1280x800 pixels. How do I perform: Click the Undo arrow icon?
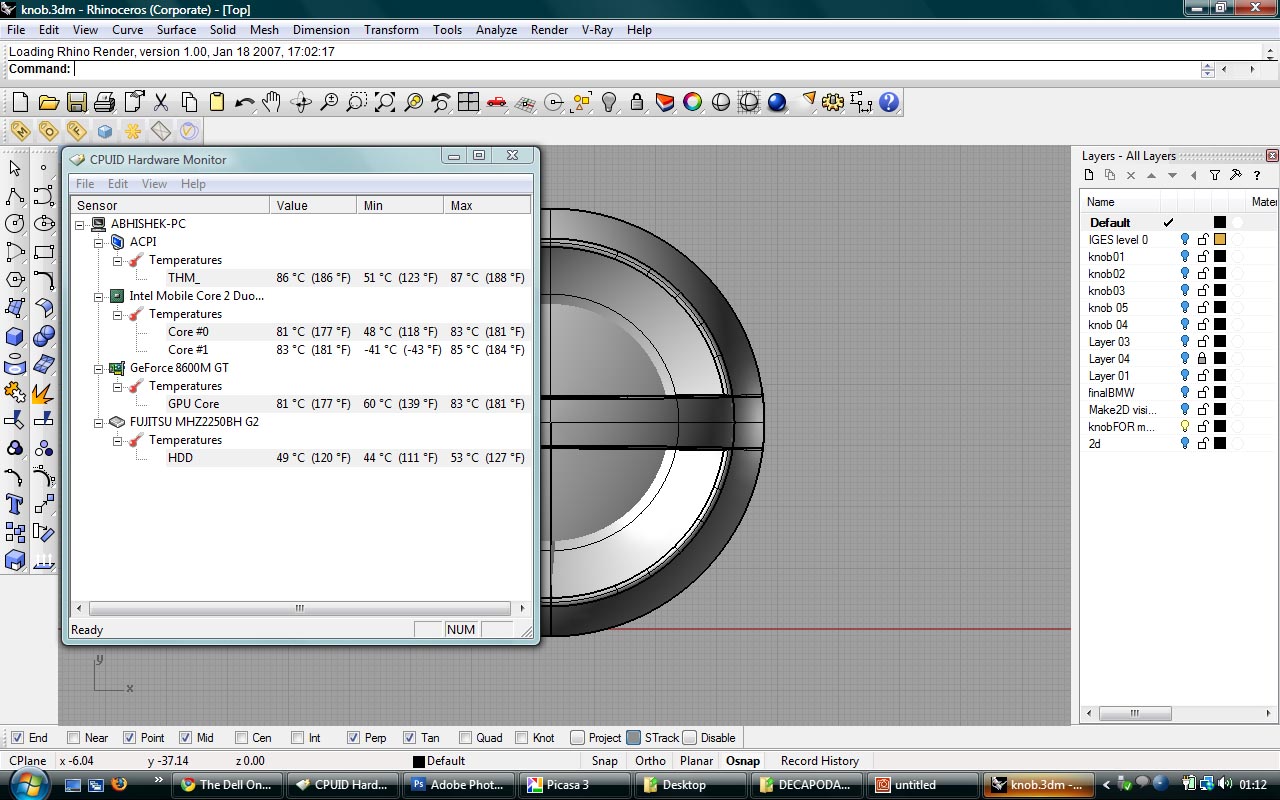tap(244, 102)
